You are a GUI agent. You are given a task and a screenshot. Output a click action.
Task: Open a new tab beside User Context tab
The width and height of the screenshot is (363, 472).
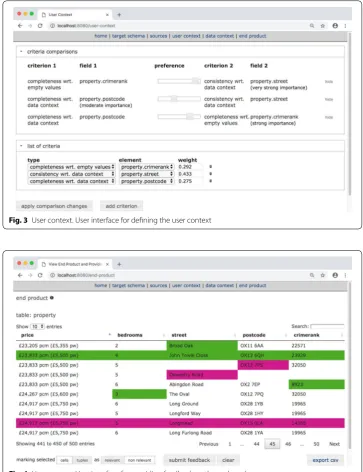[119, 15]
